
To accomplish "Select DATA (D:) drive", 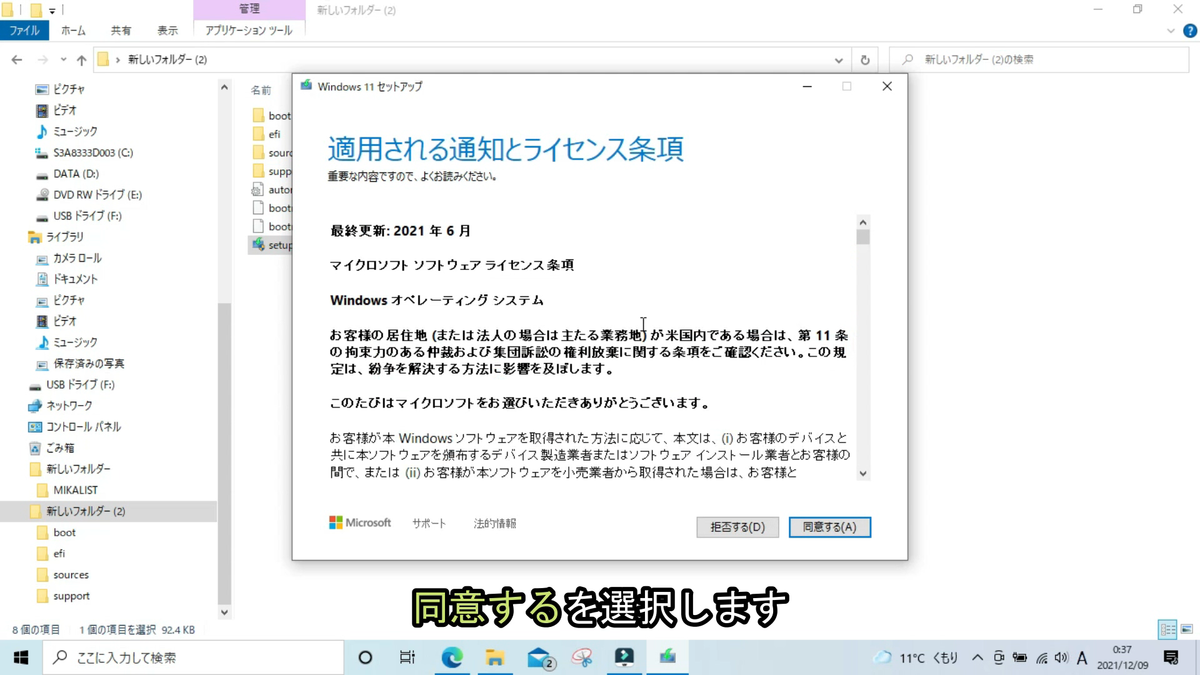I will click(x=76, y=174).
